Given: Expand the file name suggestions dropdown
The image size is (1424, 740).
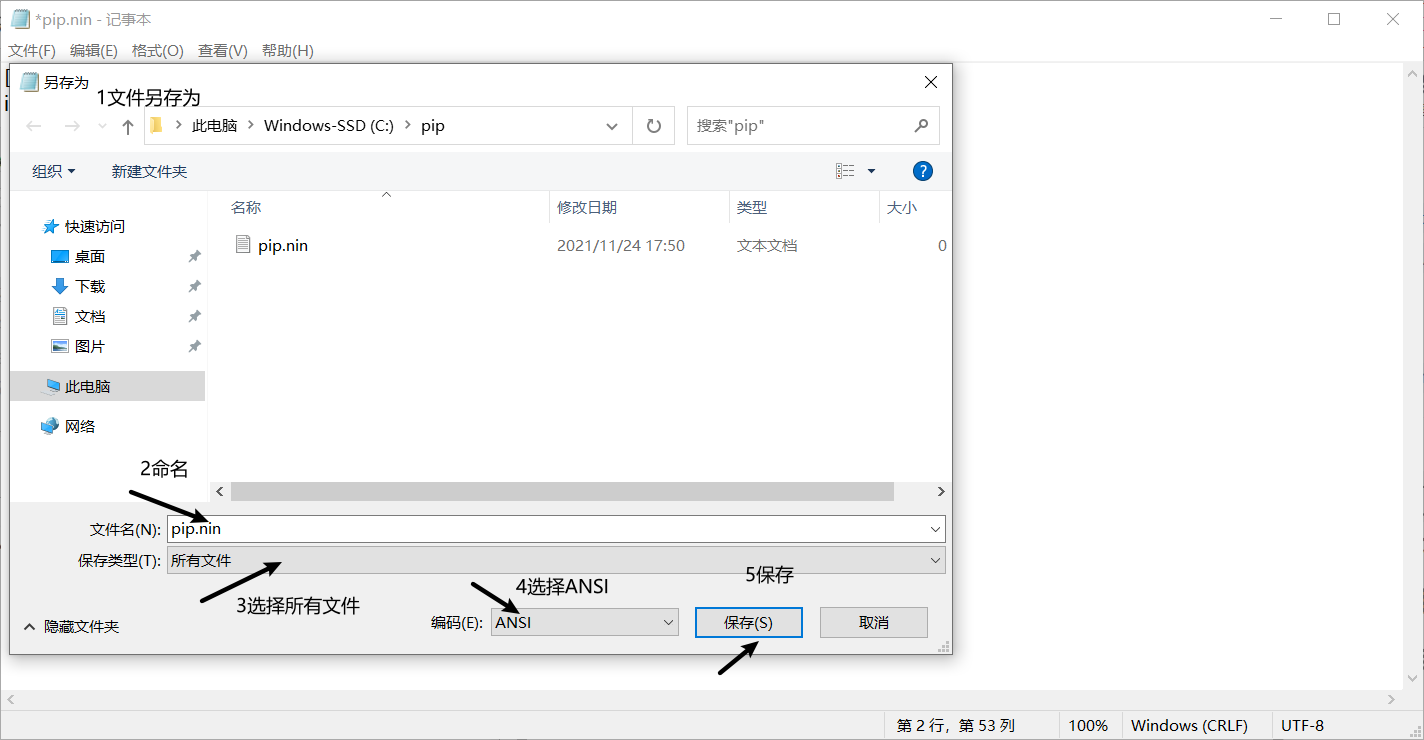Looking at the screenshot, I should (935, 529).
